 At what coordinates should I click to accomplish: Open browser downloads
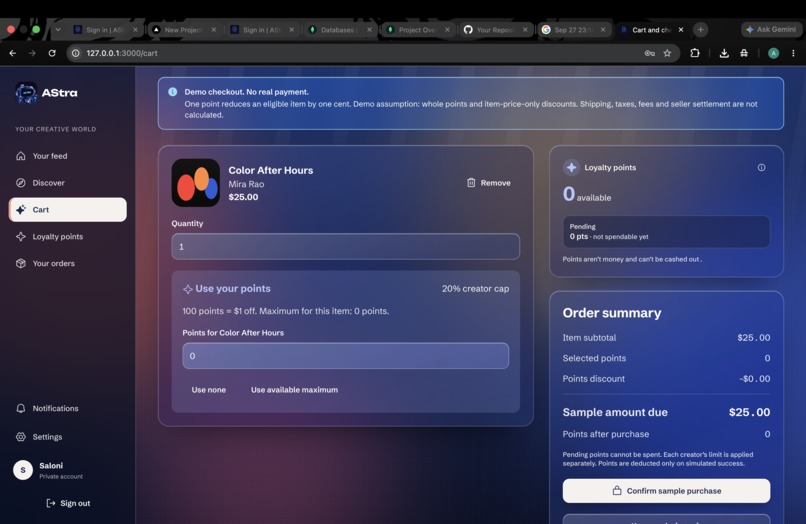coord(724,53)
